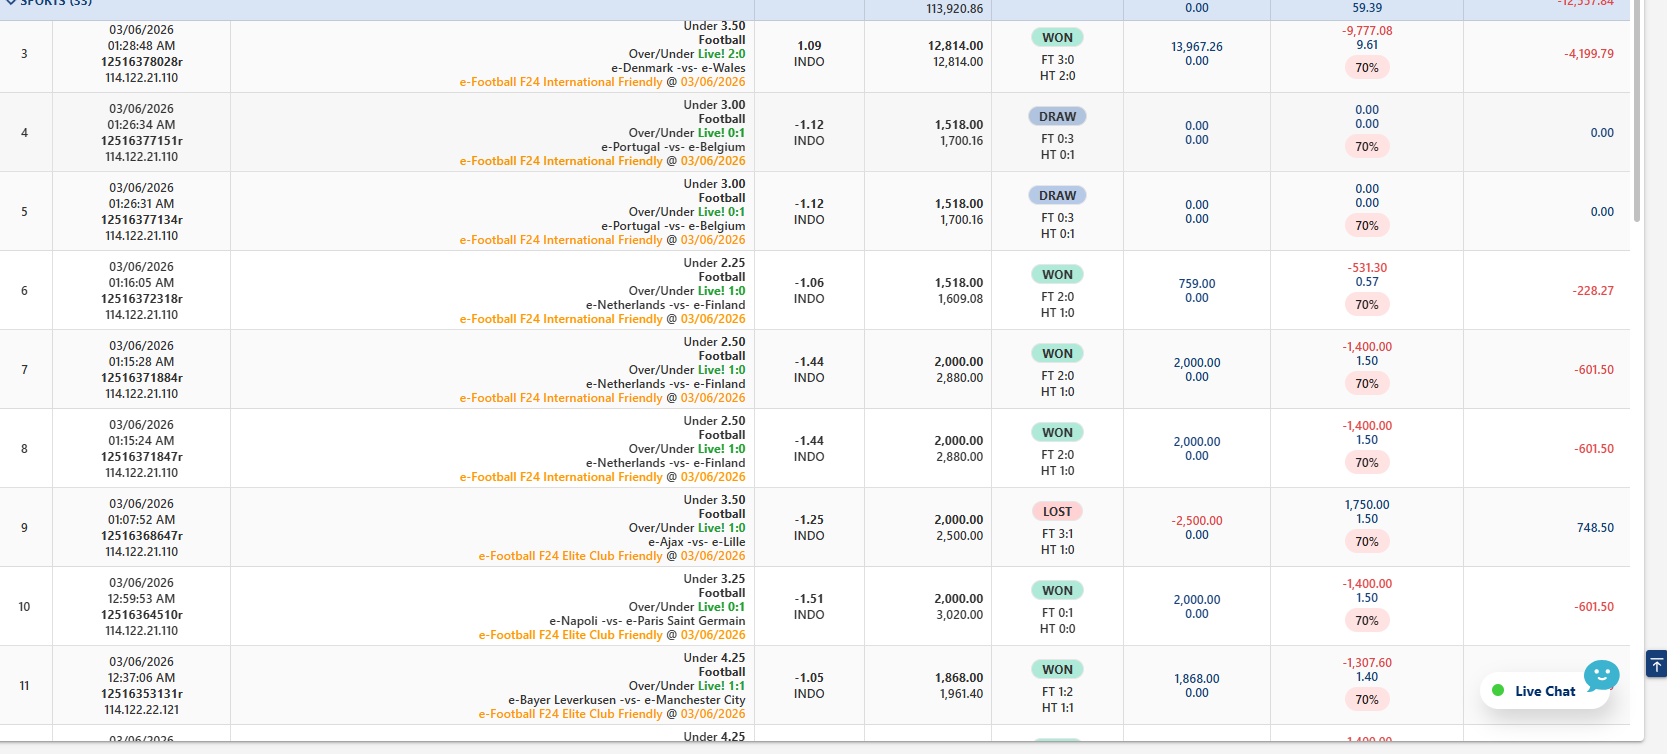Click the smiling chat bubble icon
The image size is (1667, 754).
click(1601, 675)
